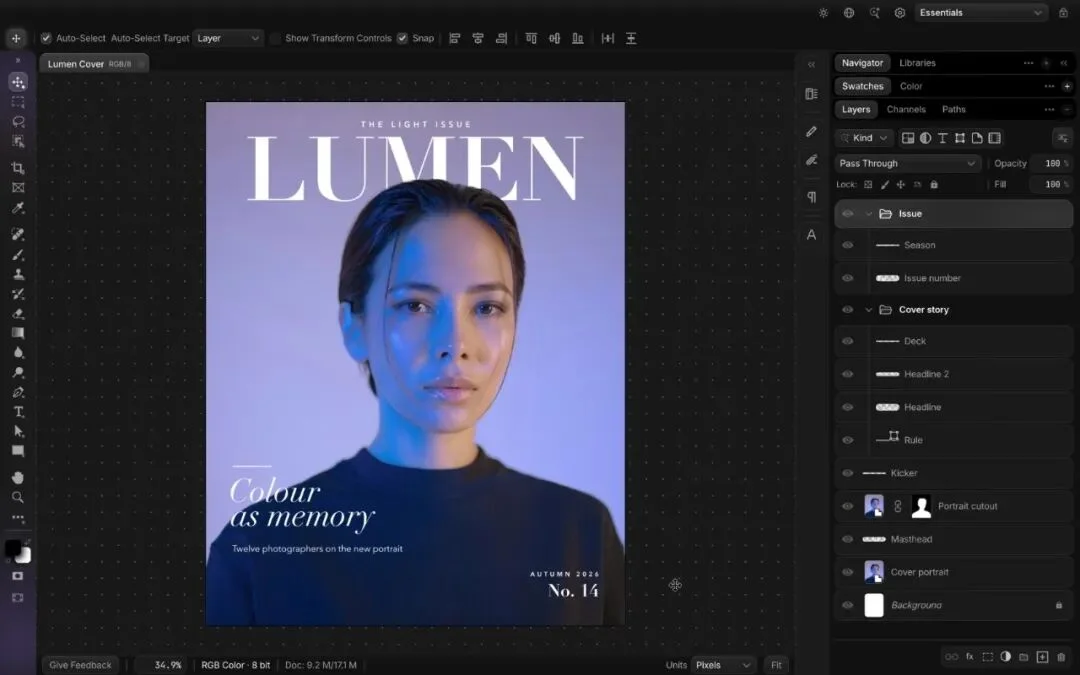The image size is (1080, 675).
Task: Align left edges icon in options bar
Action: [455, 39]
